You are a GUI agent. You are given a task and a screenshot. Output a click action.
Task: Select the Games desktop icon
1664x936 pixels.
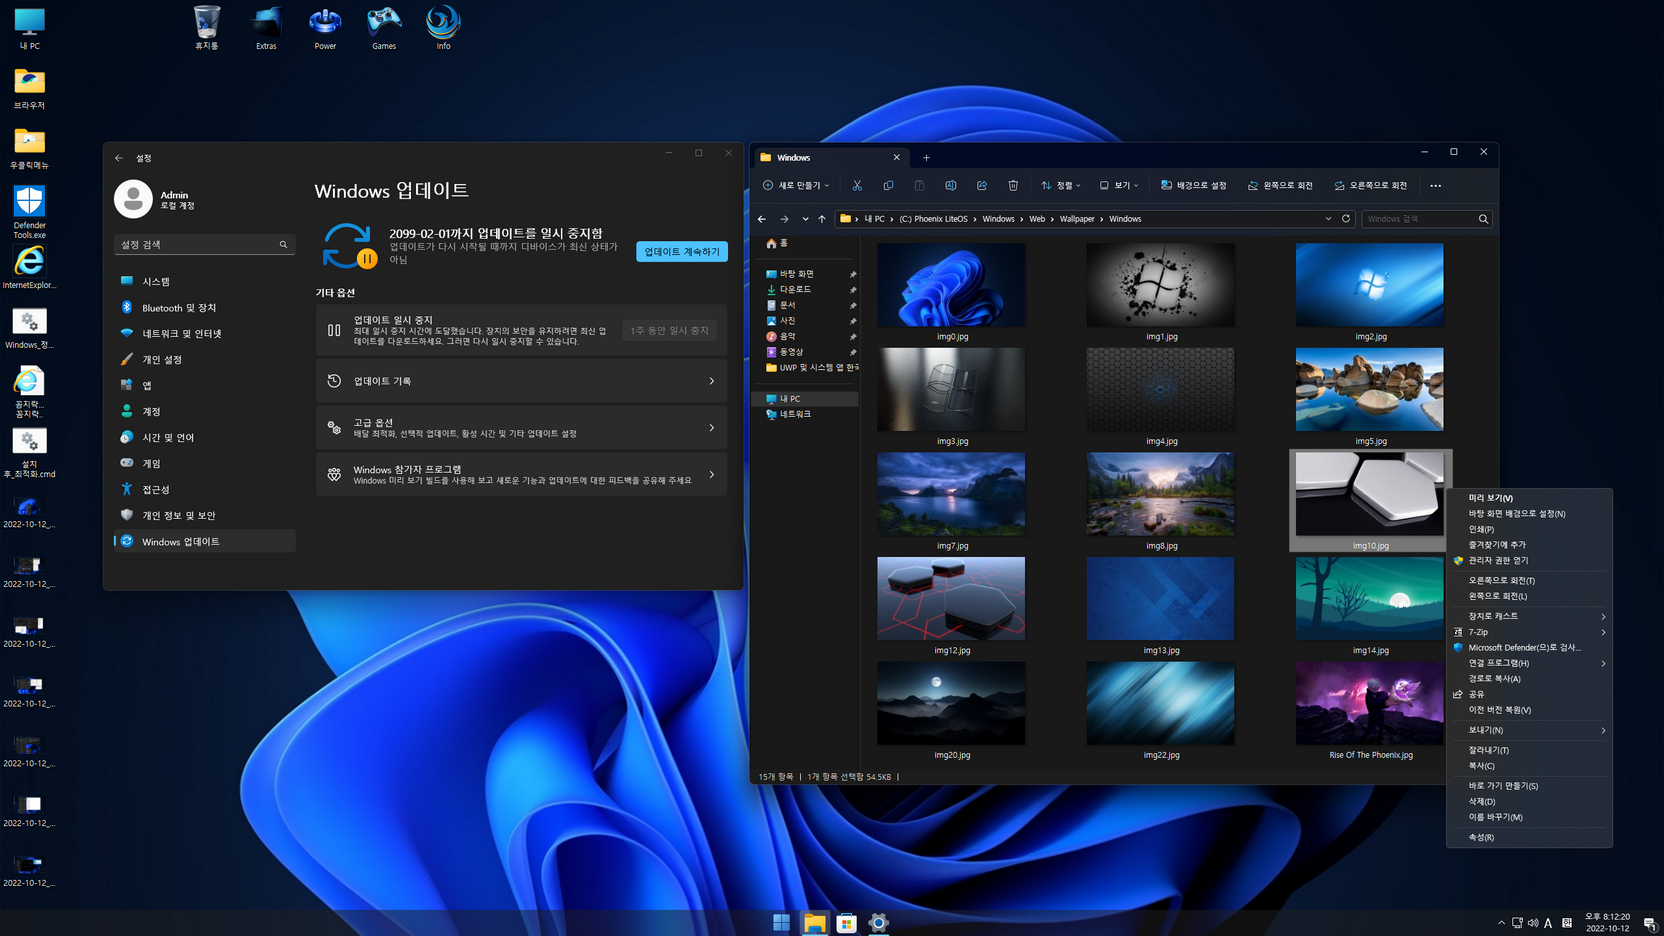click(x=384, y=28)
